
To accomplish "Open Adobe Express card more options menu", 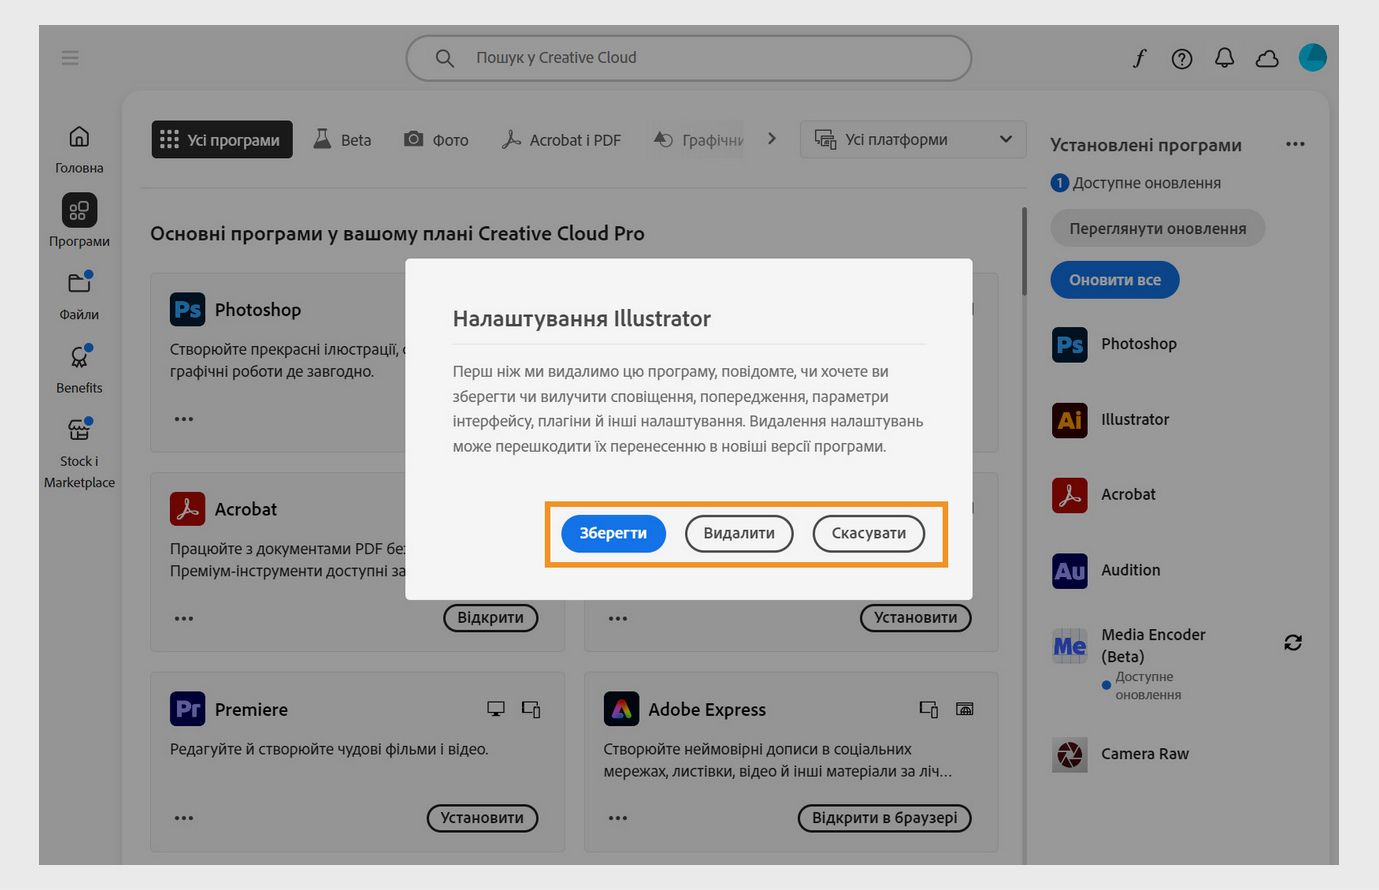I will pos(618,818).
